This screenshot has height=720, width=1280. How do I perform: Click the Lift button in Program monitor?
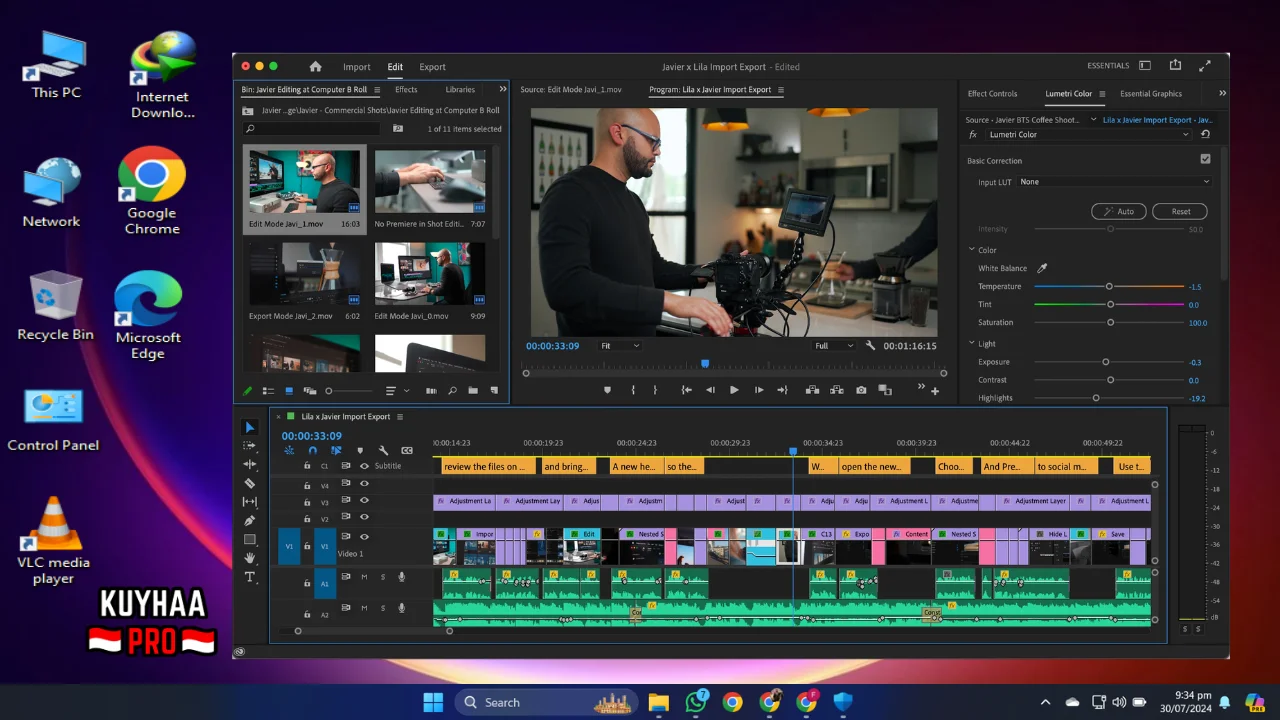(x=812, y=390)
